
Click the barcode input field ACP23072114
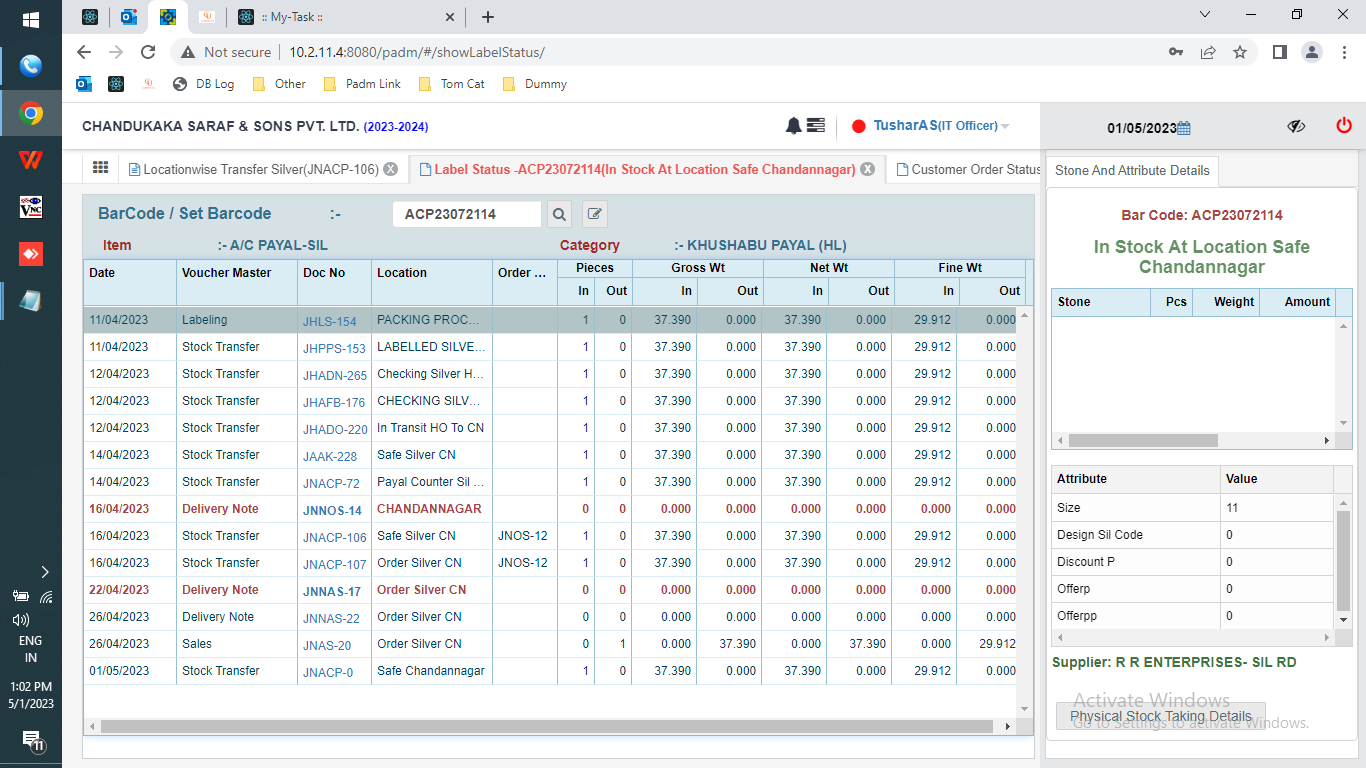(x=467, y=214)
